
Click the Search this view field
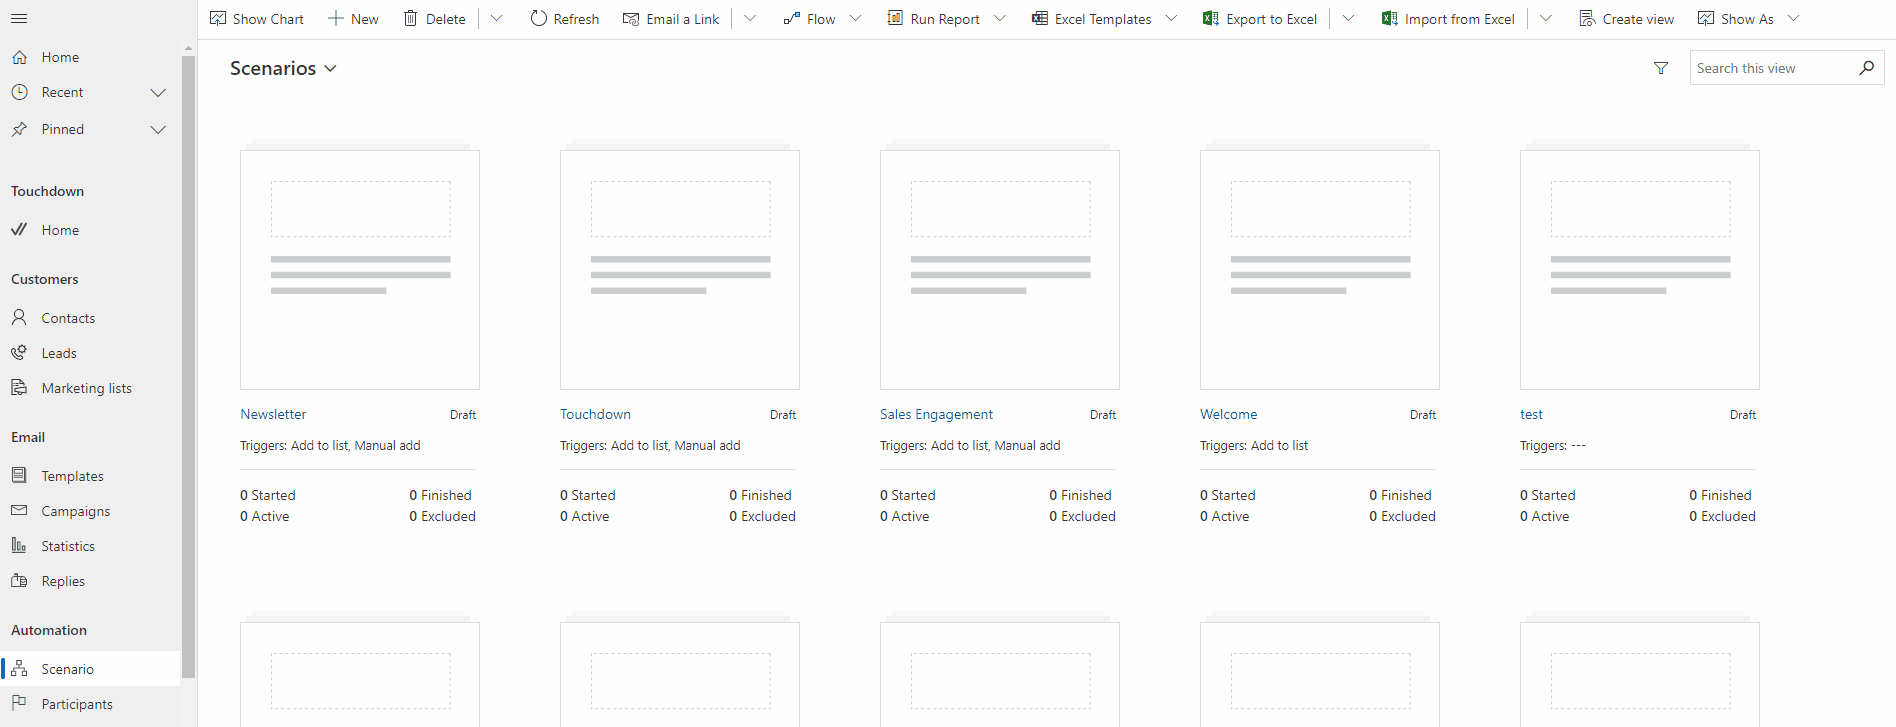(1770, 68)
